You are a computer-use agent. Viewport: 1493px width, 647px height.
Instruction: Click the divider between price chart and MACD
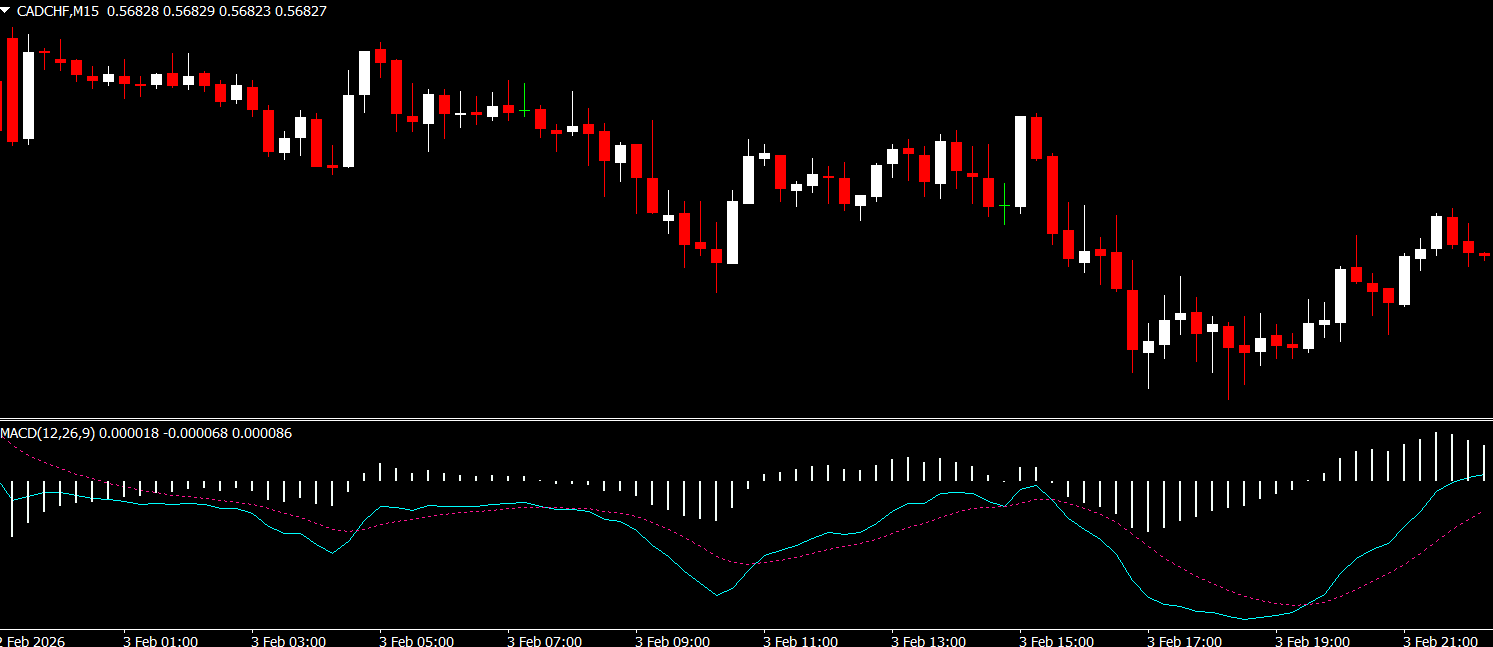click(746, 419)
